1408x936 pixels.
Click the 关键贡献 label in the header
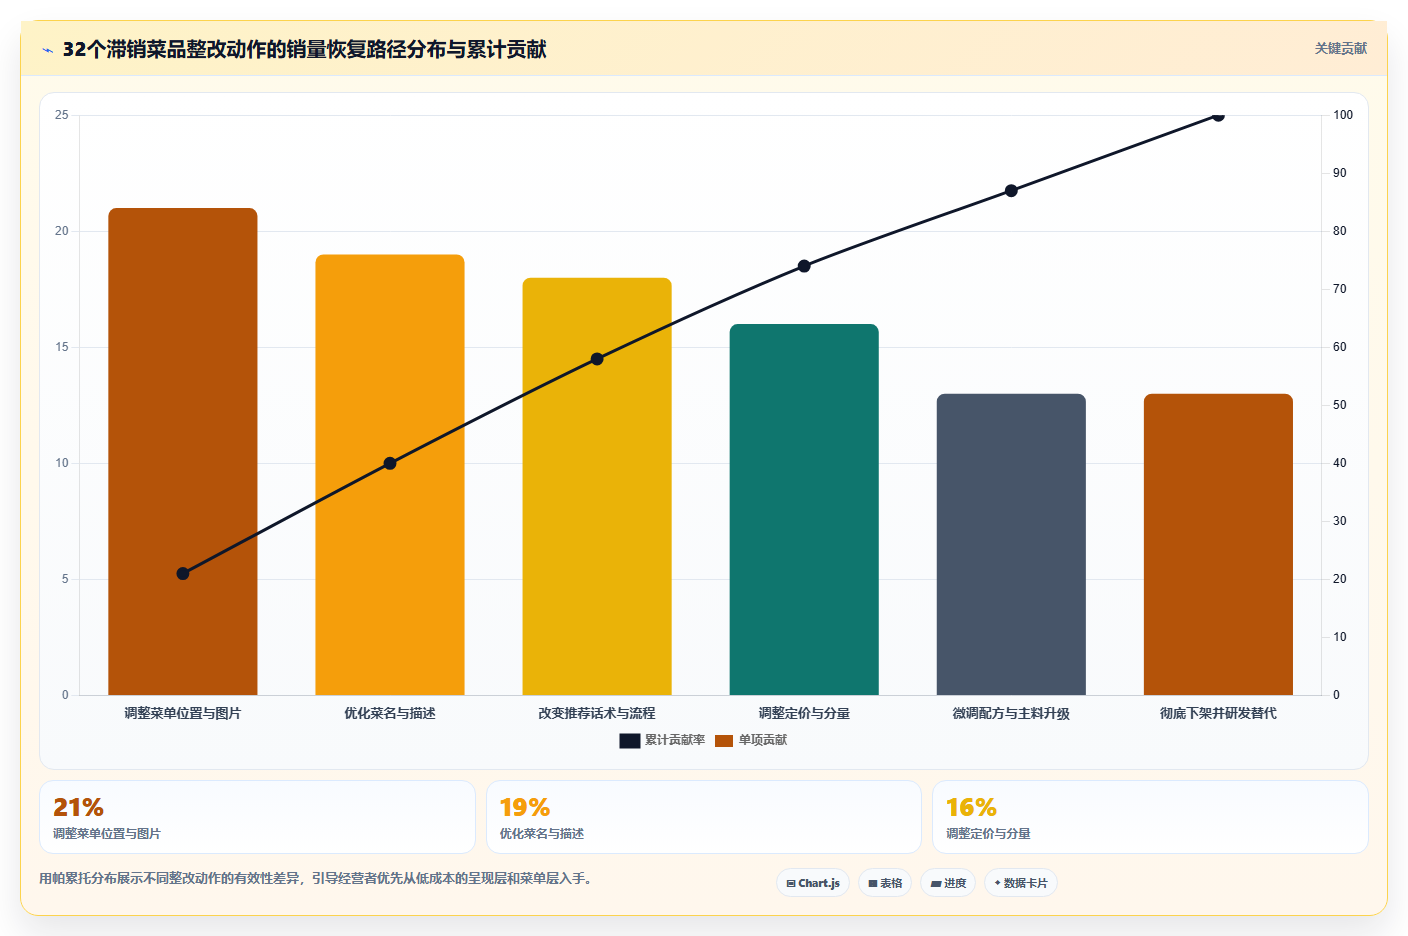pyautogui.click(x=1340, y=49)
